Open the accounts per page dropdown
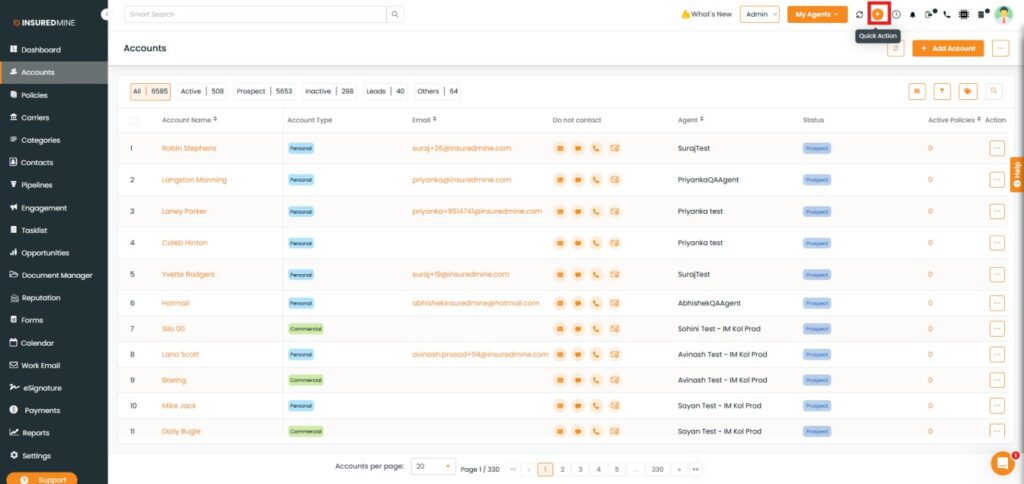Screen dimensions: 1024x484 [432, 467]
